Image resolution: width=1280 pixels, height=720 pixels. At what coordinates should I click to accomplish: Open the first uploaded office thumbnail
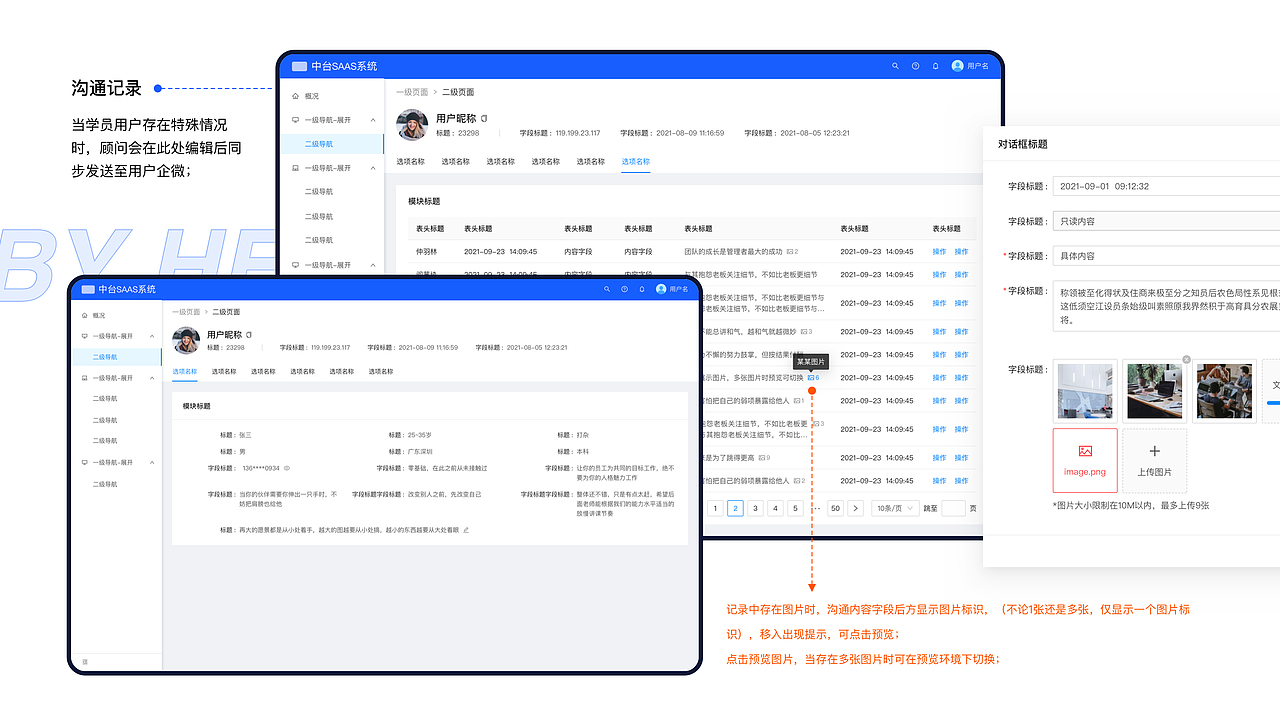(x=1085, y=391)
